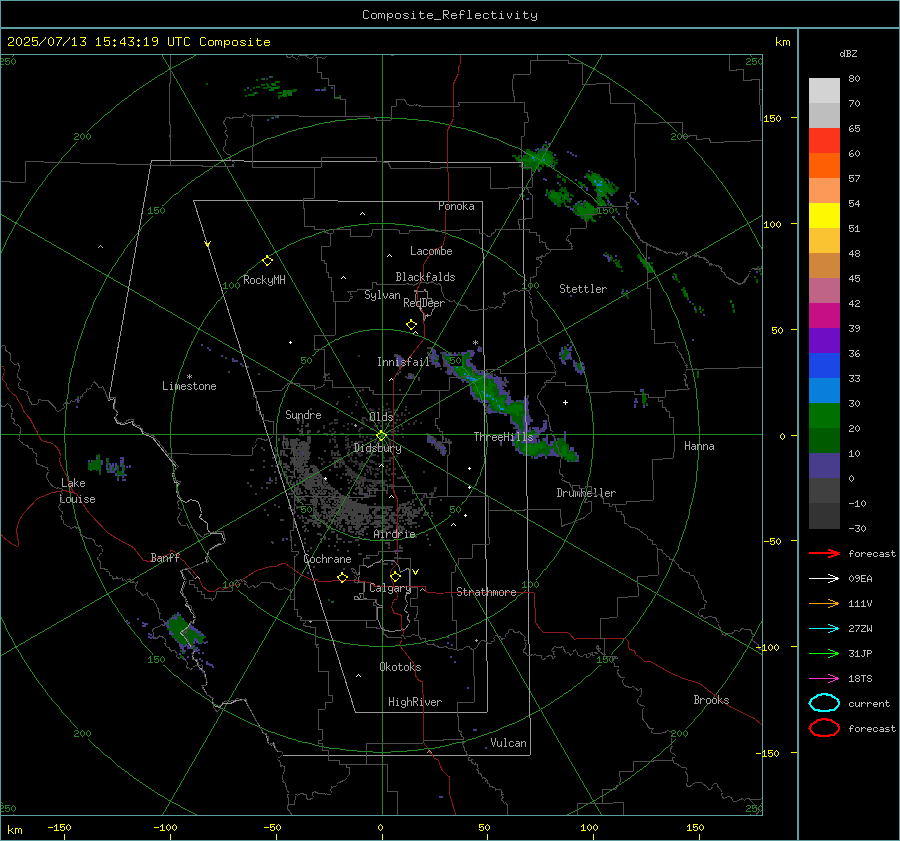Click the yellow radar-center diamond at Didsbury
The width and height of the screenshot is (900, 841).
(x=381, y=436)
